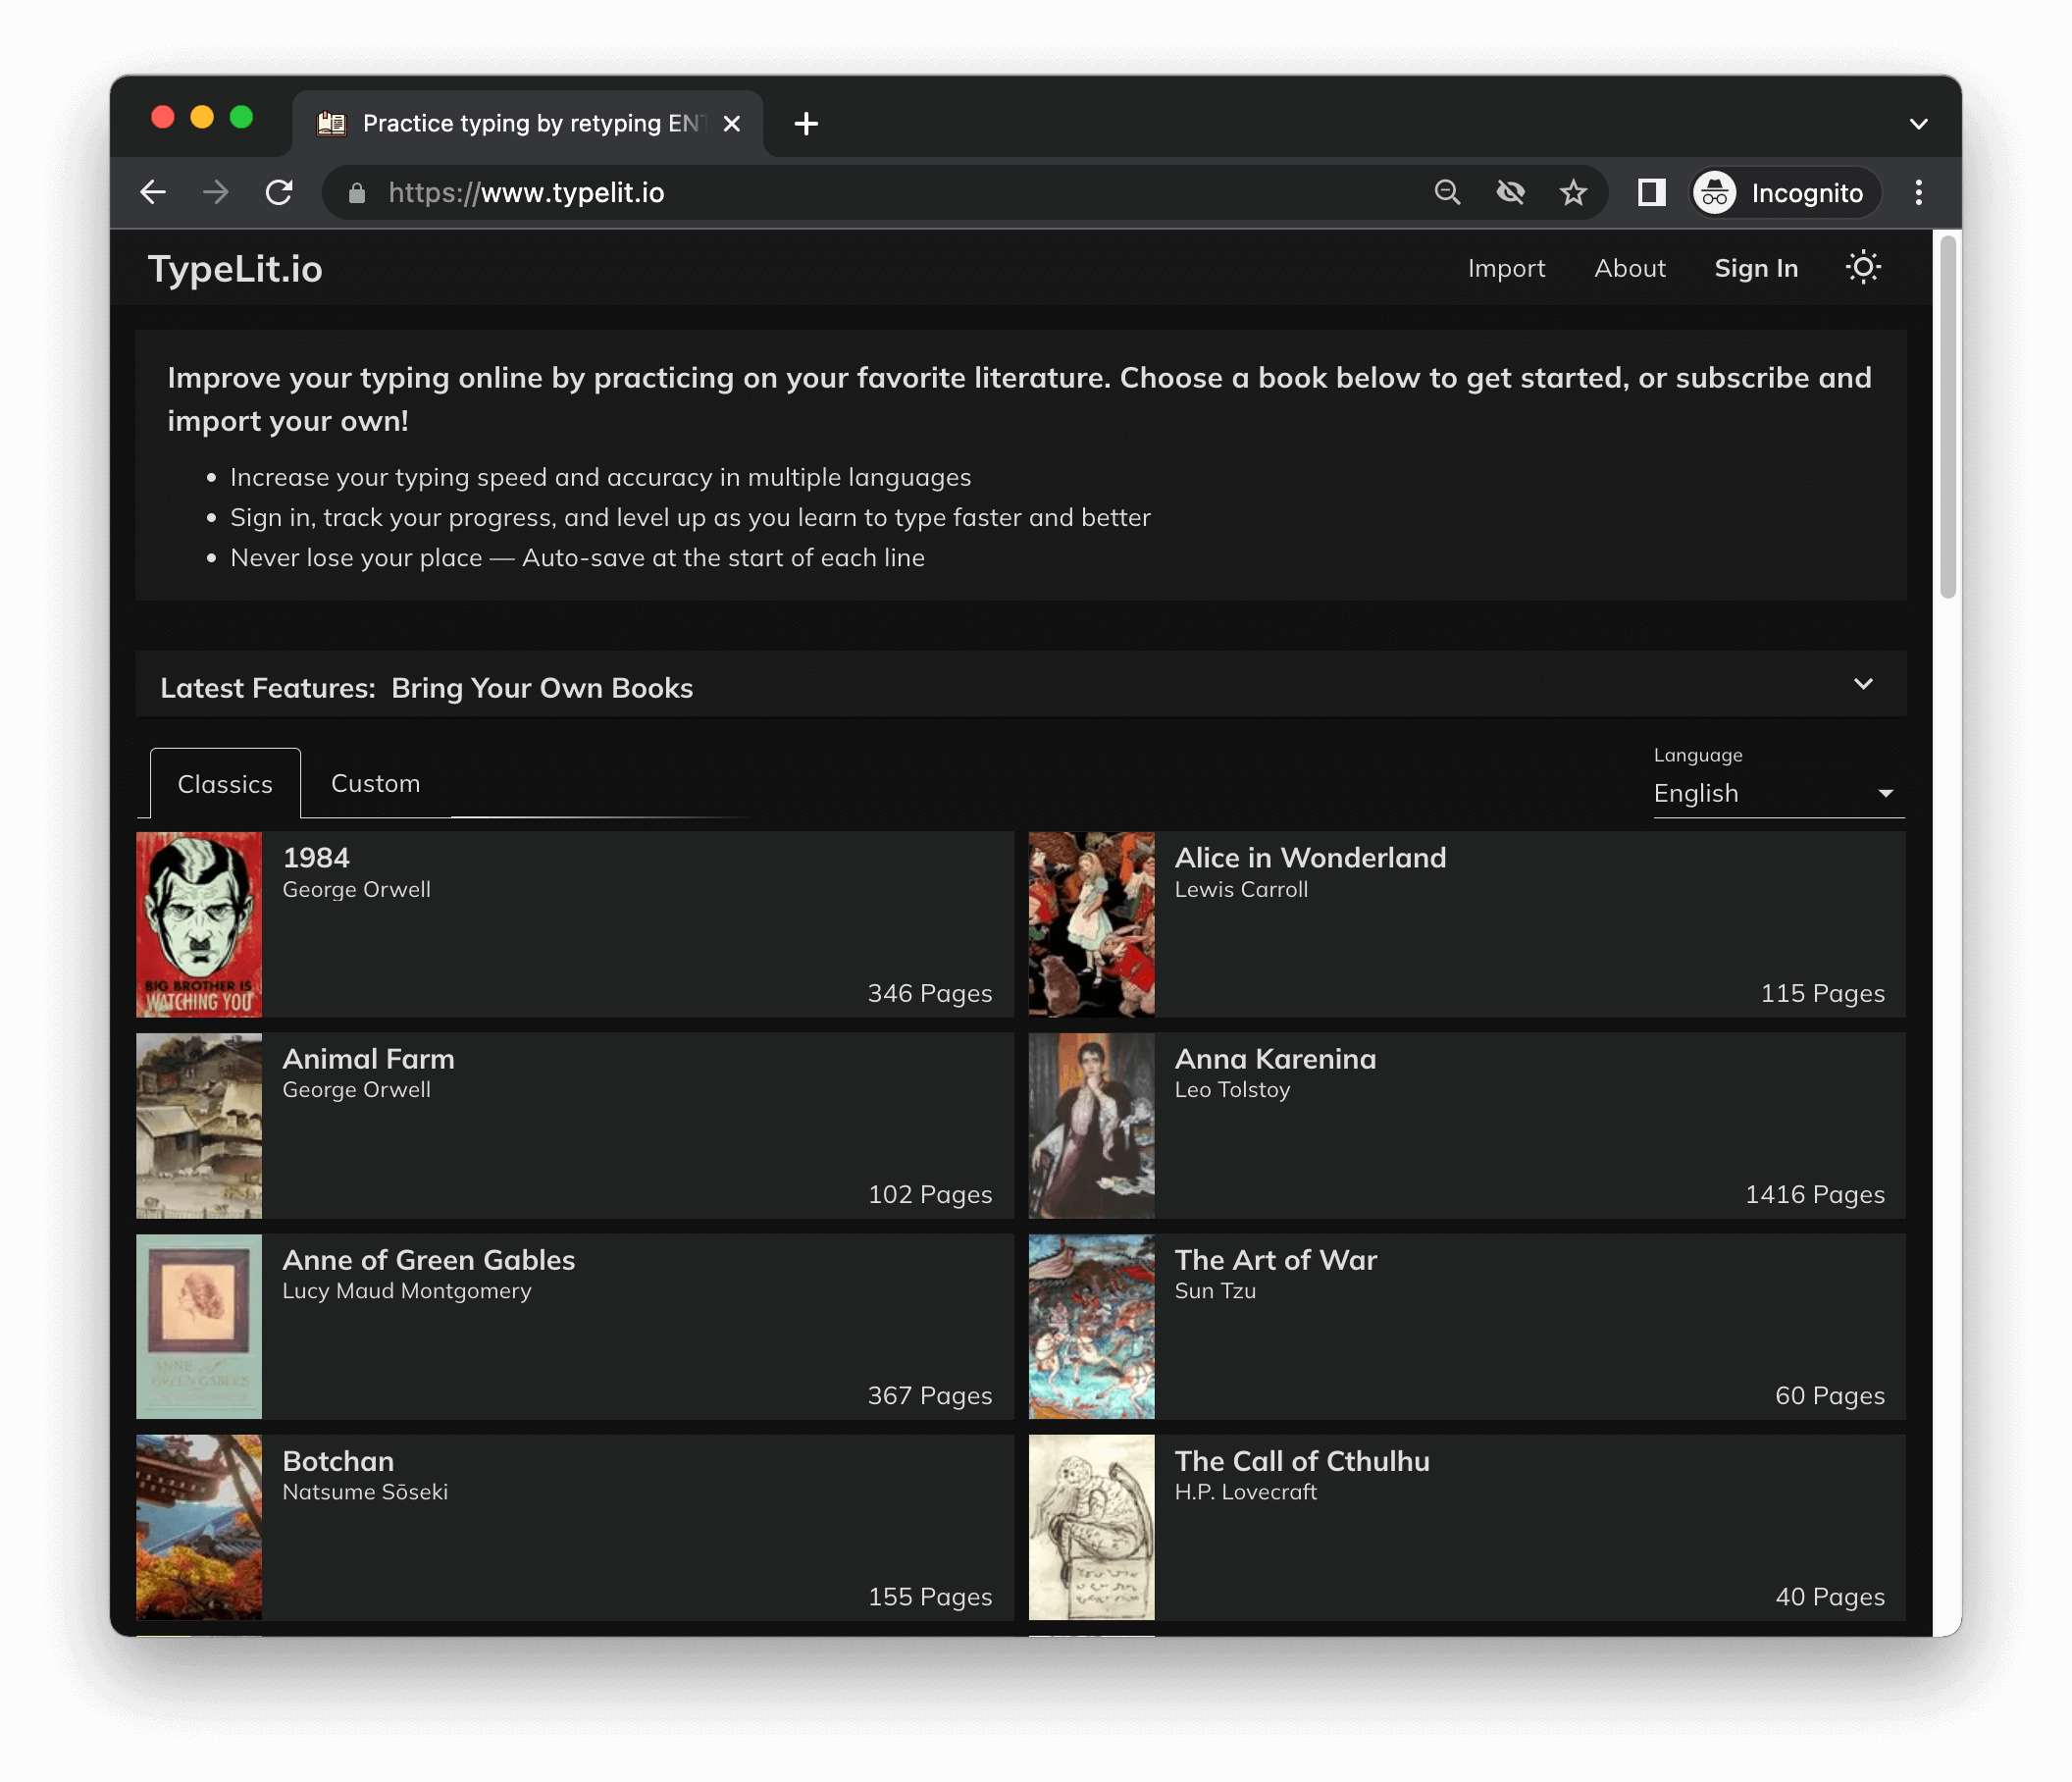Click the crossed-out eye tracking icon
Image resolution: width=2072 pixels, height=1782 pixels.
click(x=1510, y=192)
